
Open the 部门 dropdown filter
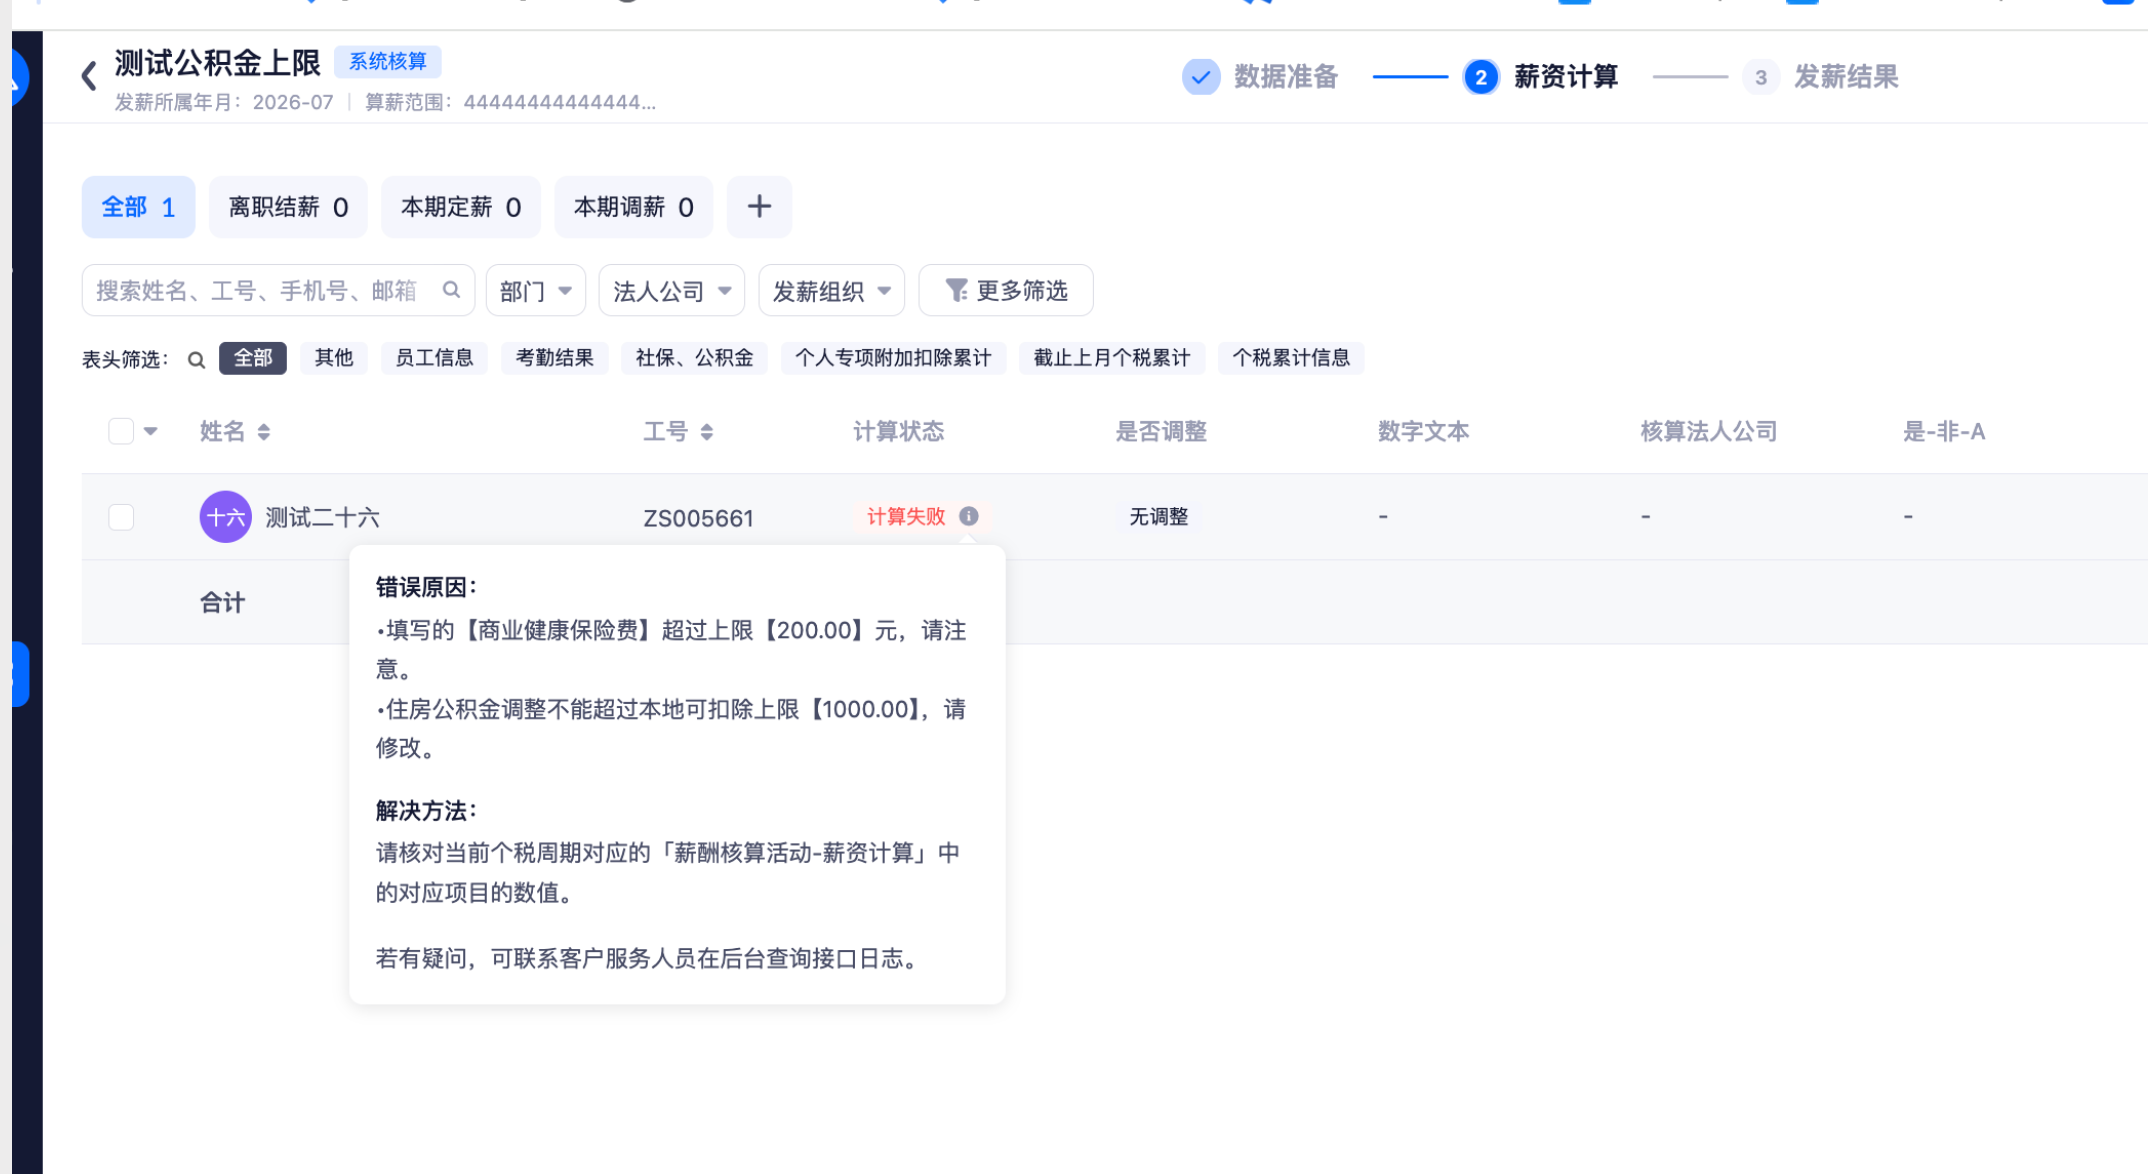click(536, 291)
